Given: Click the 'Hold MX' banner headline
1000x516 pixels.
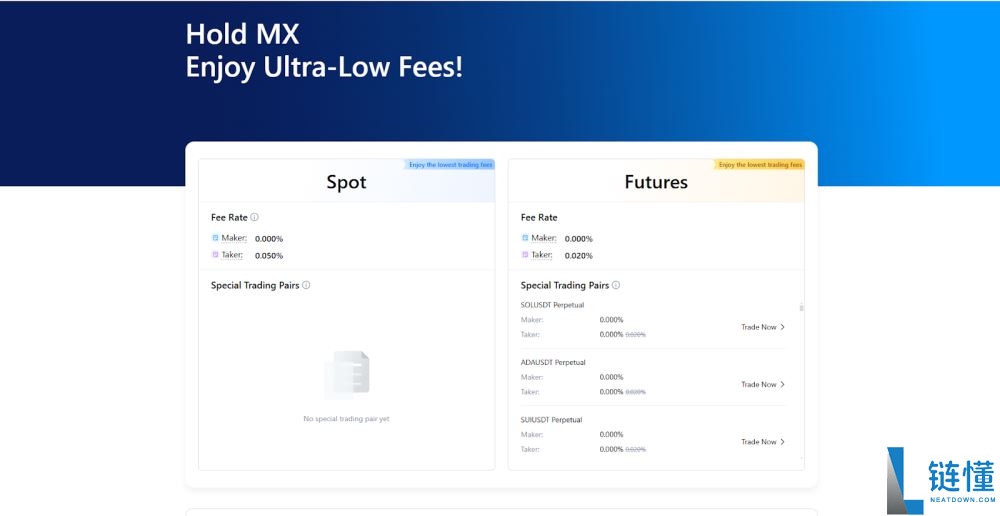Looking at the screenshot, I should (242, 34).
